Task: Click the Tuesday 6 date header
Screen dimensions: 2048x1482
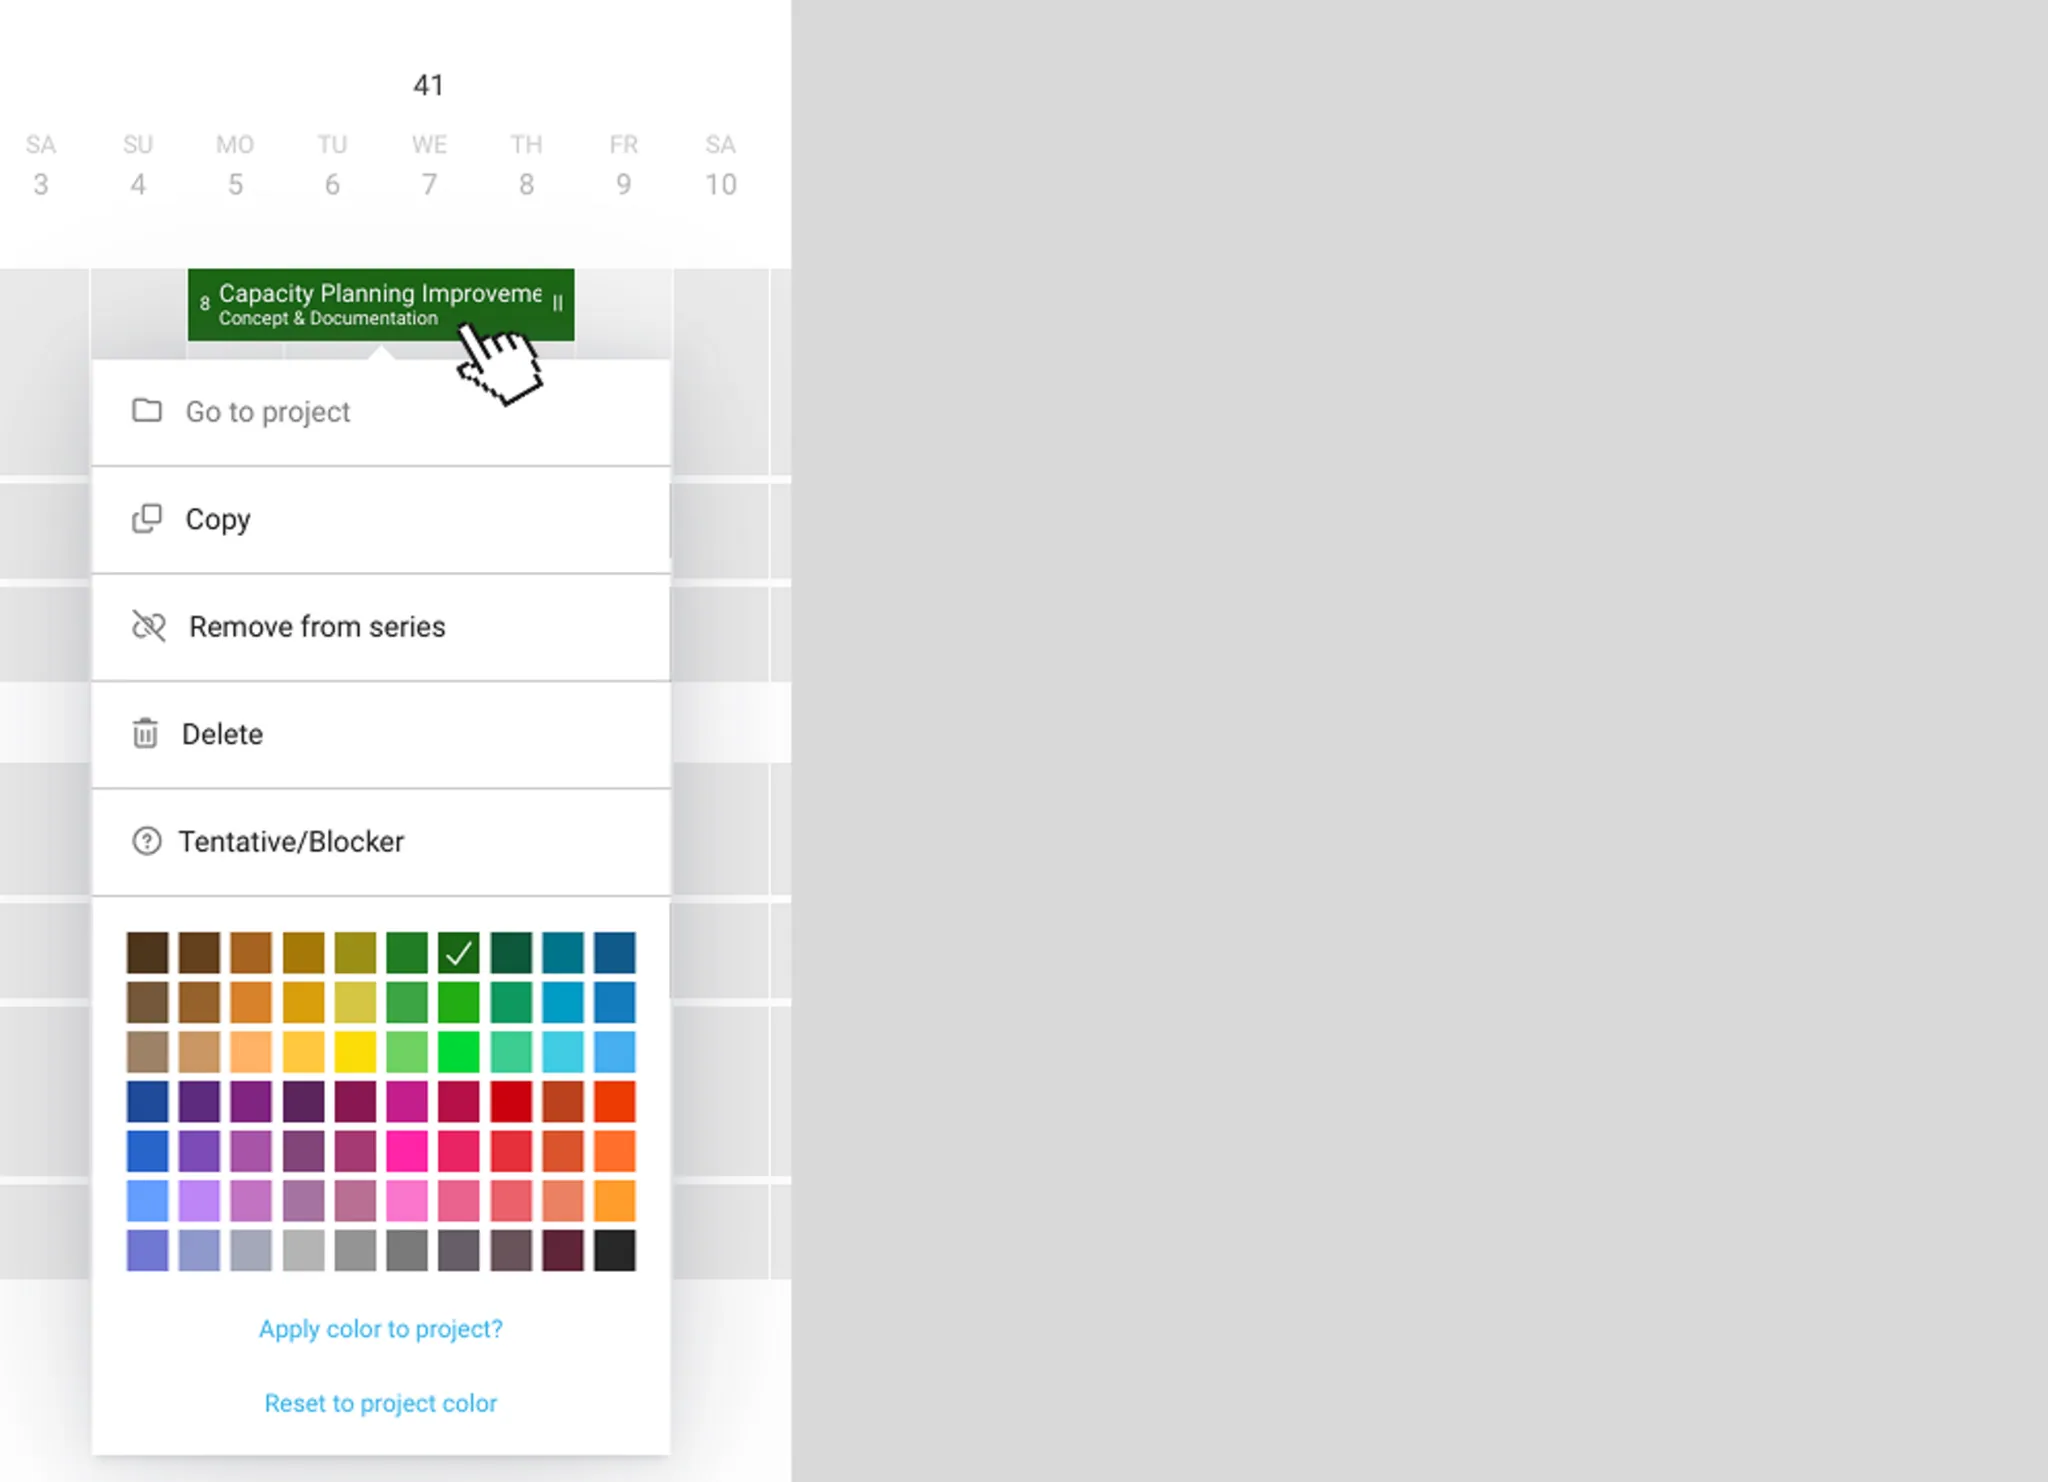Action: point(332,165)
